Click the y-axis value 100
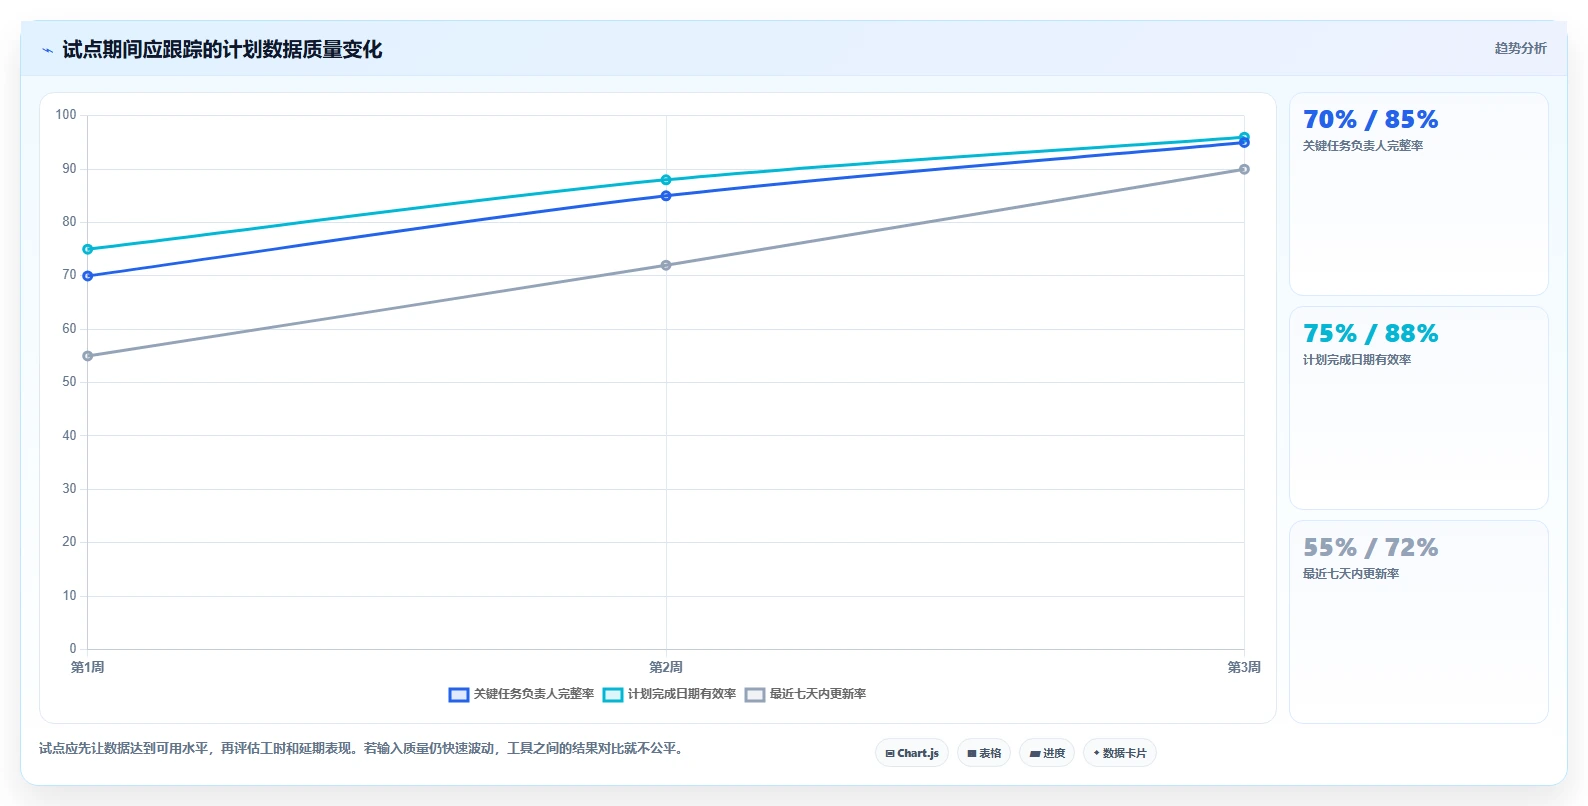1588x806 pixels. [x=66, y=115]
